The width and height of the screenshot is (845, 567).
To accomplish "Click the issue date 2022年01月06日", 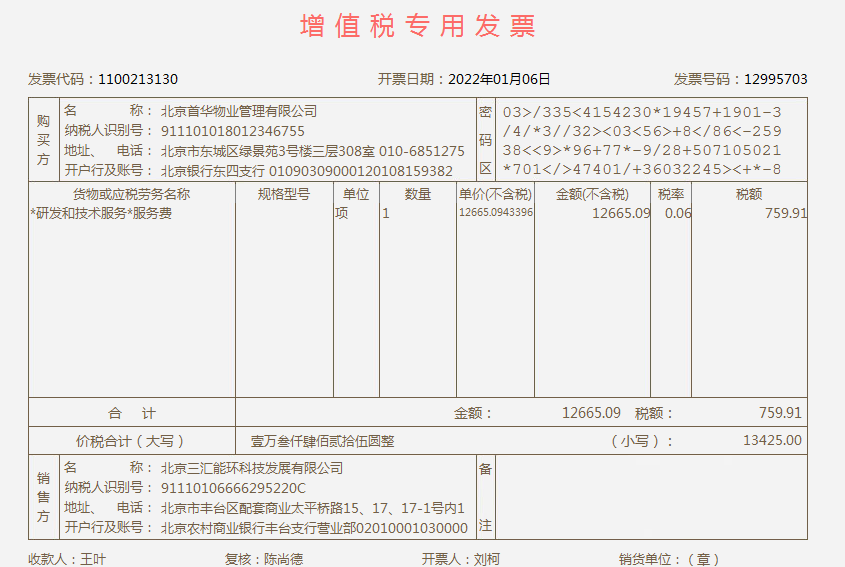I will click(499, 79).
